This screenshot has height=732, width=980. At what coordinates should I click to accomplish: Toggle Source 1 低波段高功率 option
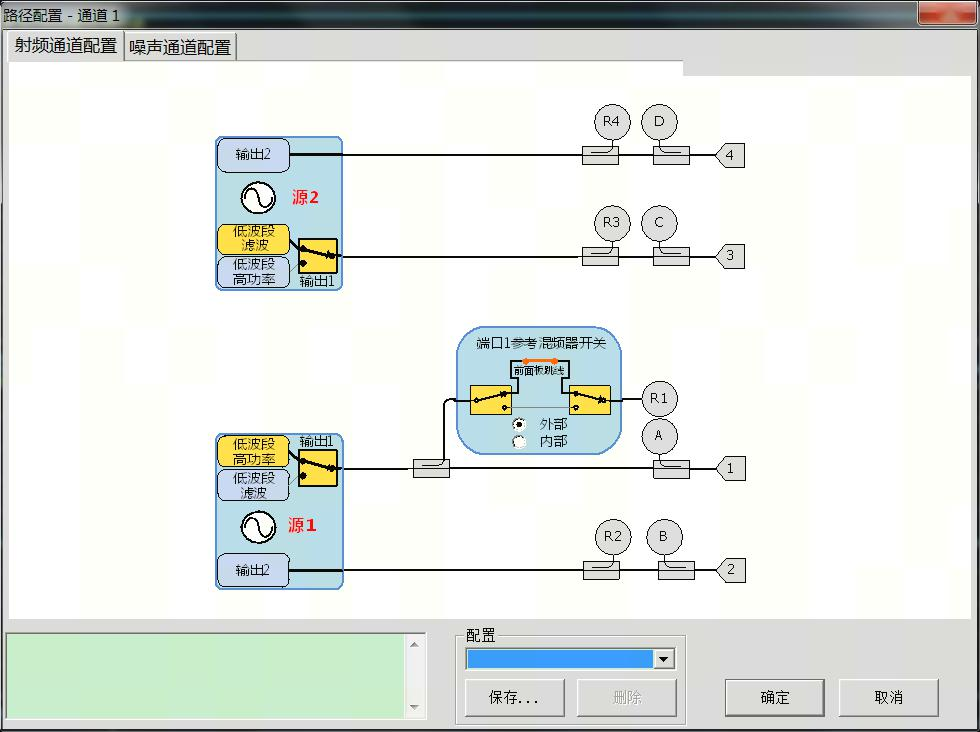coord(253,451)
